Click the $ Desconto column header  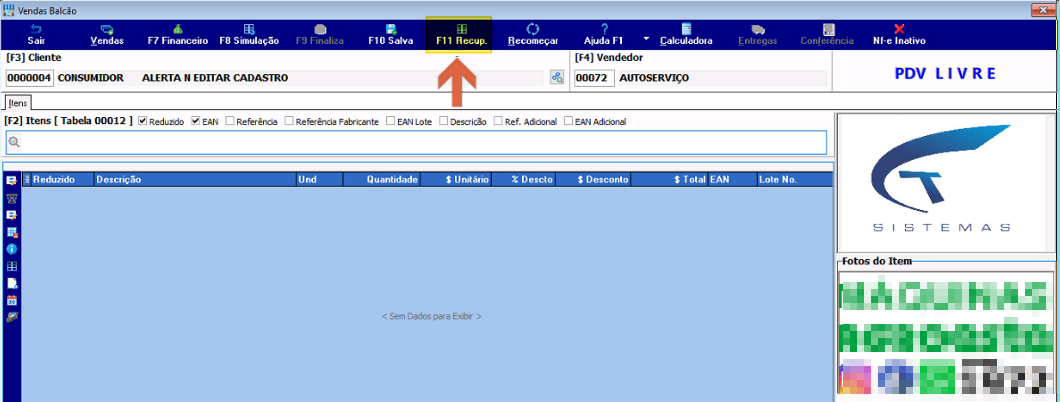click(594, 180)
